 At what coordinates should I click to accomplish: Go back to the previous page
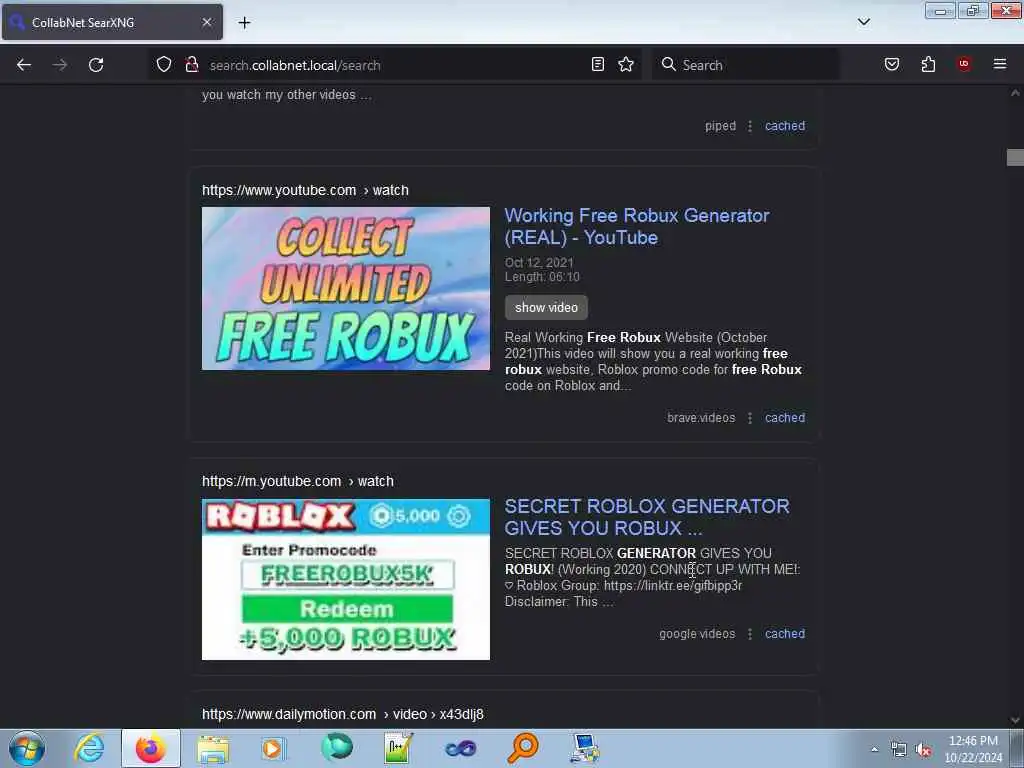point(24,65)
